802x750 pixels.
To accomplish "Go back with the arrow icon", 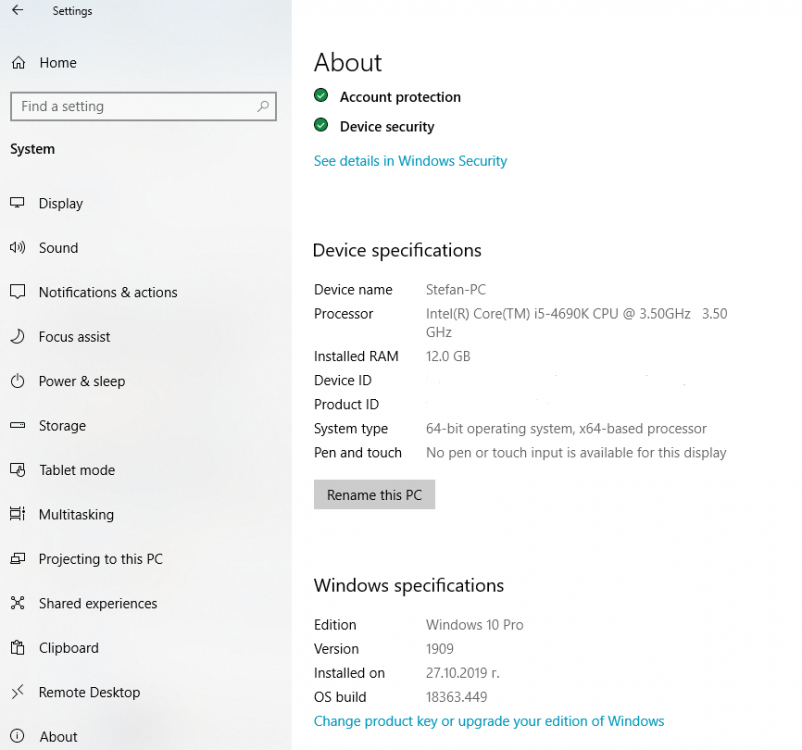I will [x=17, y=10].
